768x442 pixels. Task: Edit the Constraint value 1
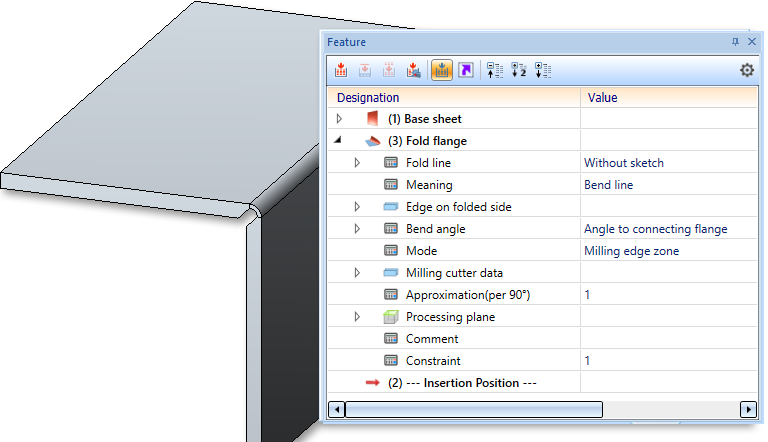(669, 361)
